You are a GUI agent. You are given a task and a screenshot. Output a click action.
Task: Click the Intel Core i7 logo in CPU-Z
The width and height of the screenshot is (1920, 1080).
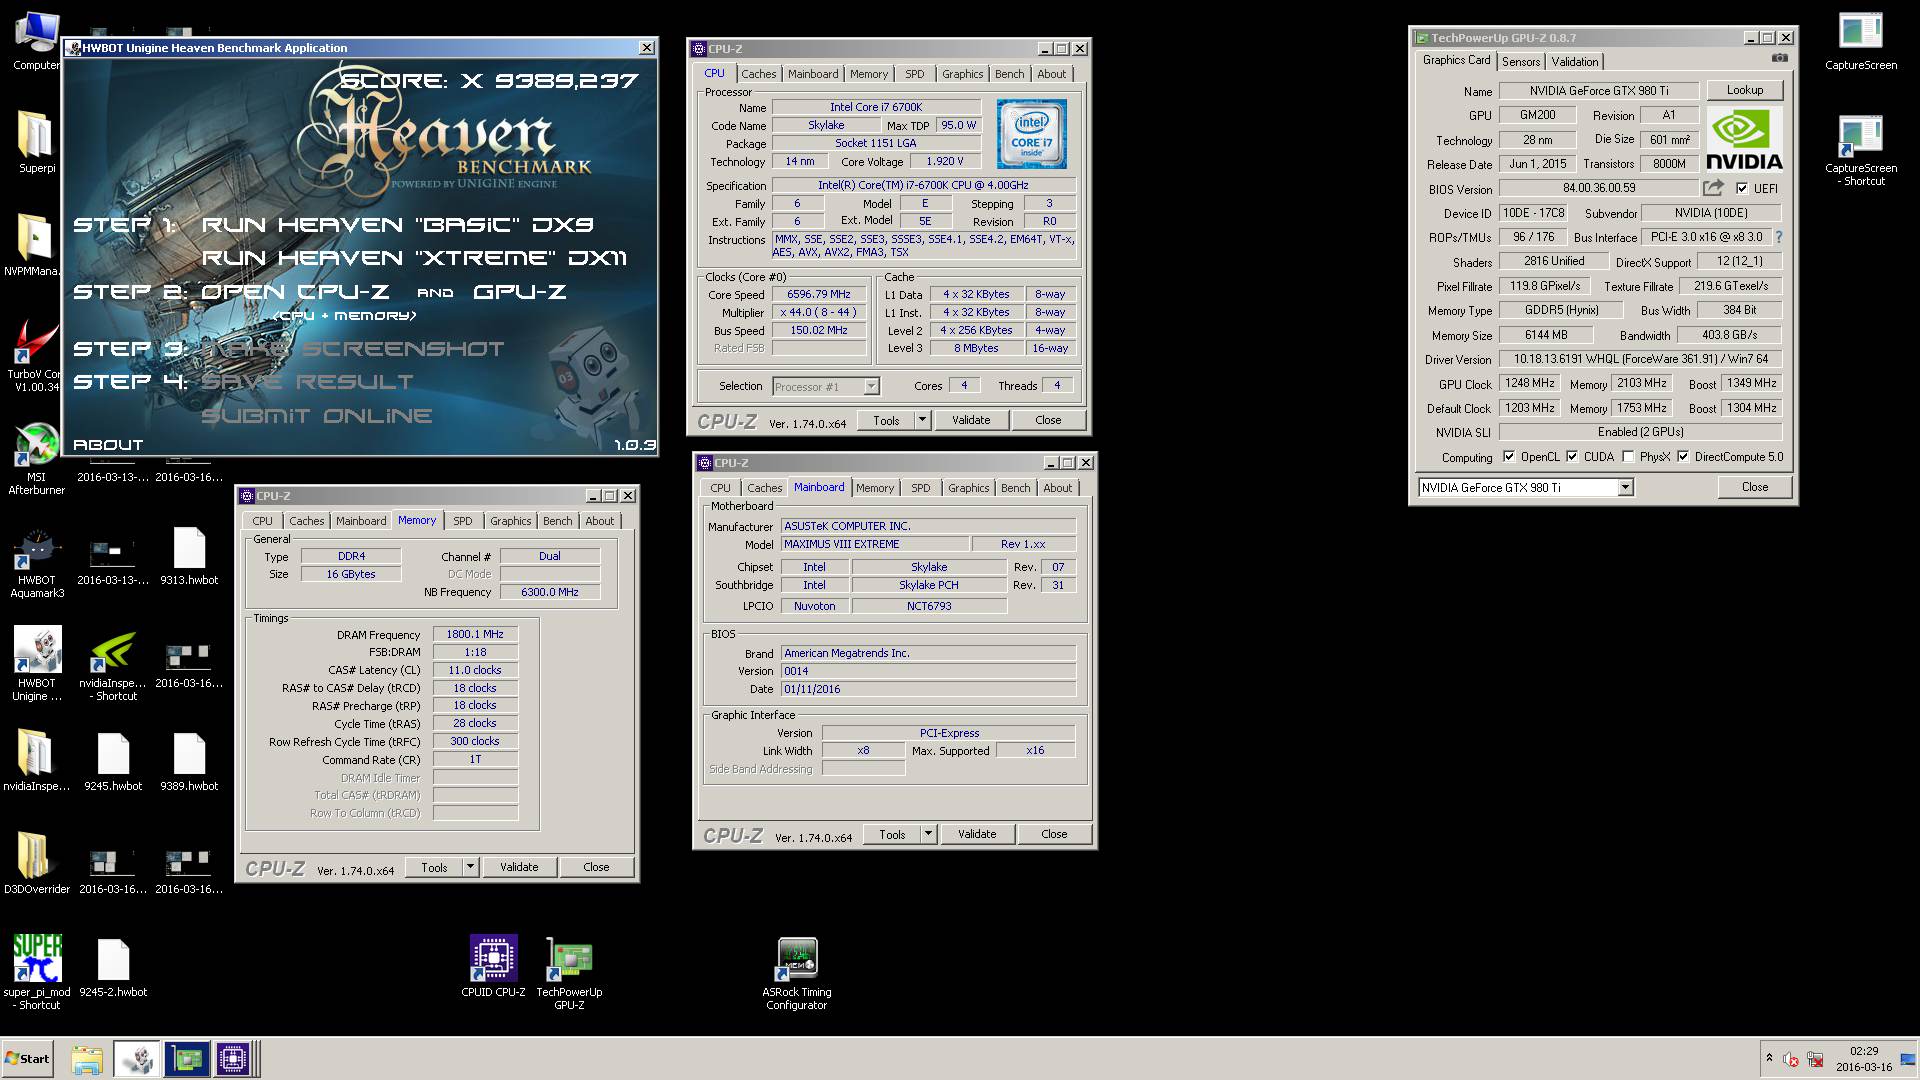point(1031,134)
